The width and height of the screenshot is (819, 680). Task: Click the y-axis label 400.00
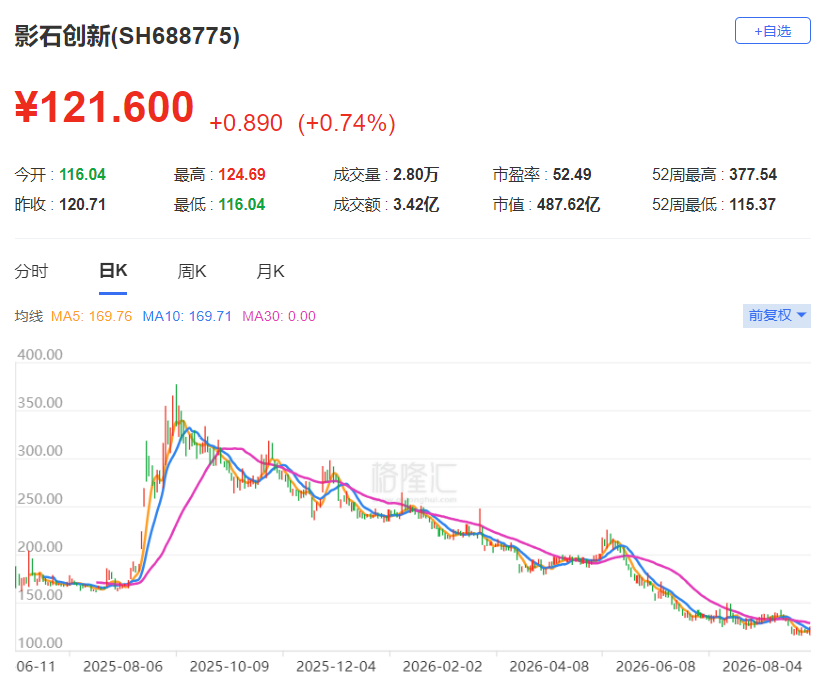click(40, 355)
